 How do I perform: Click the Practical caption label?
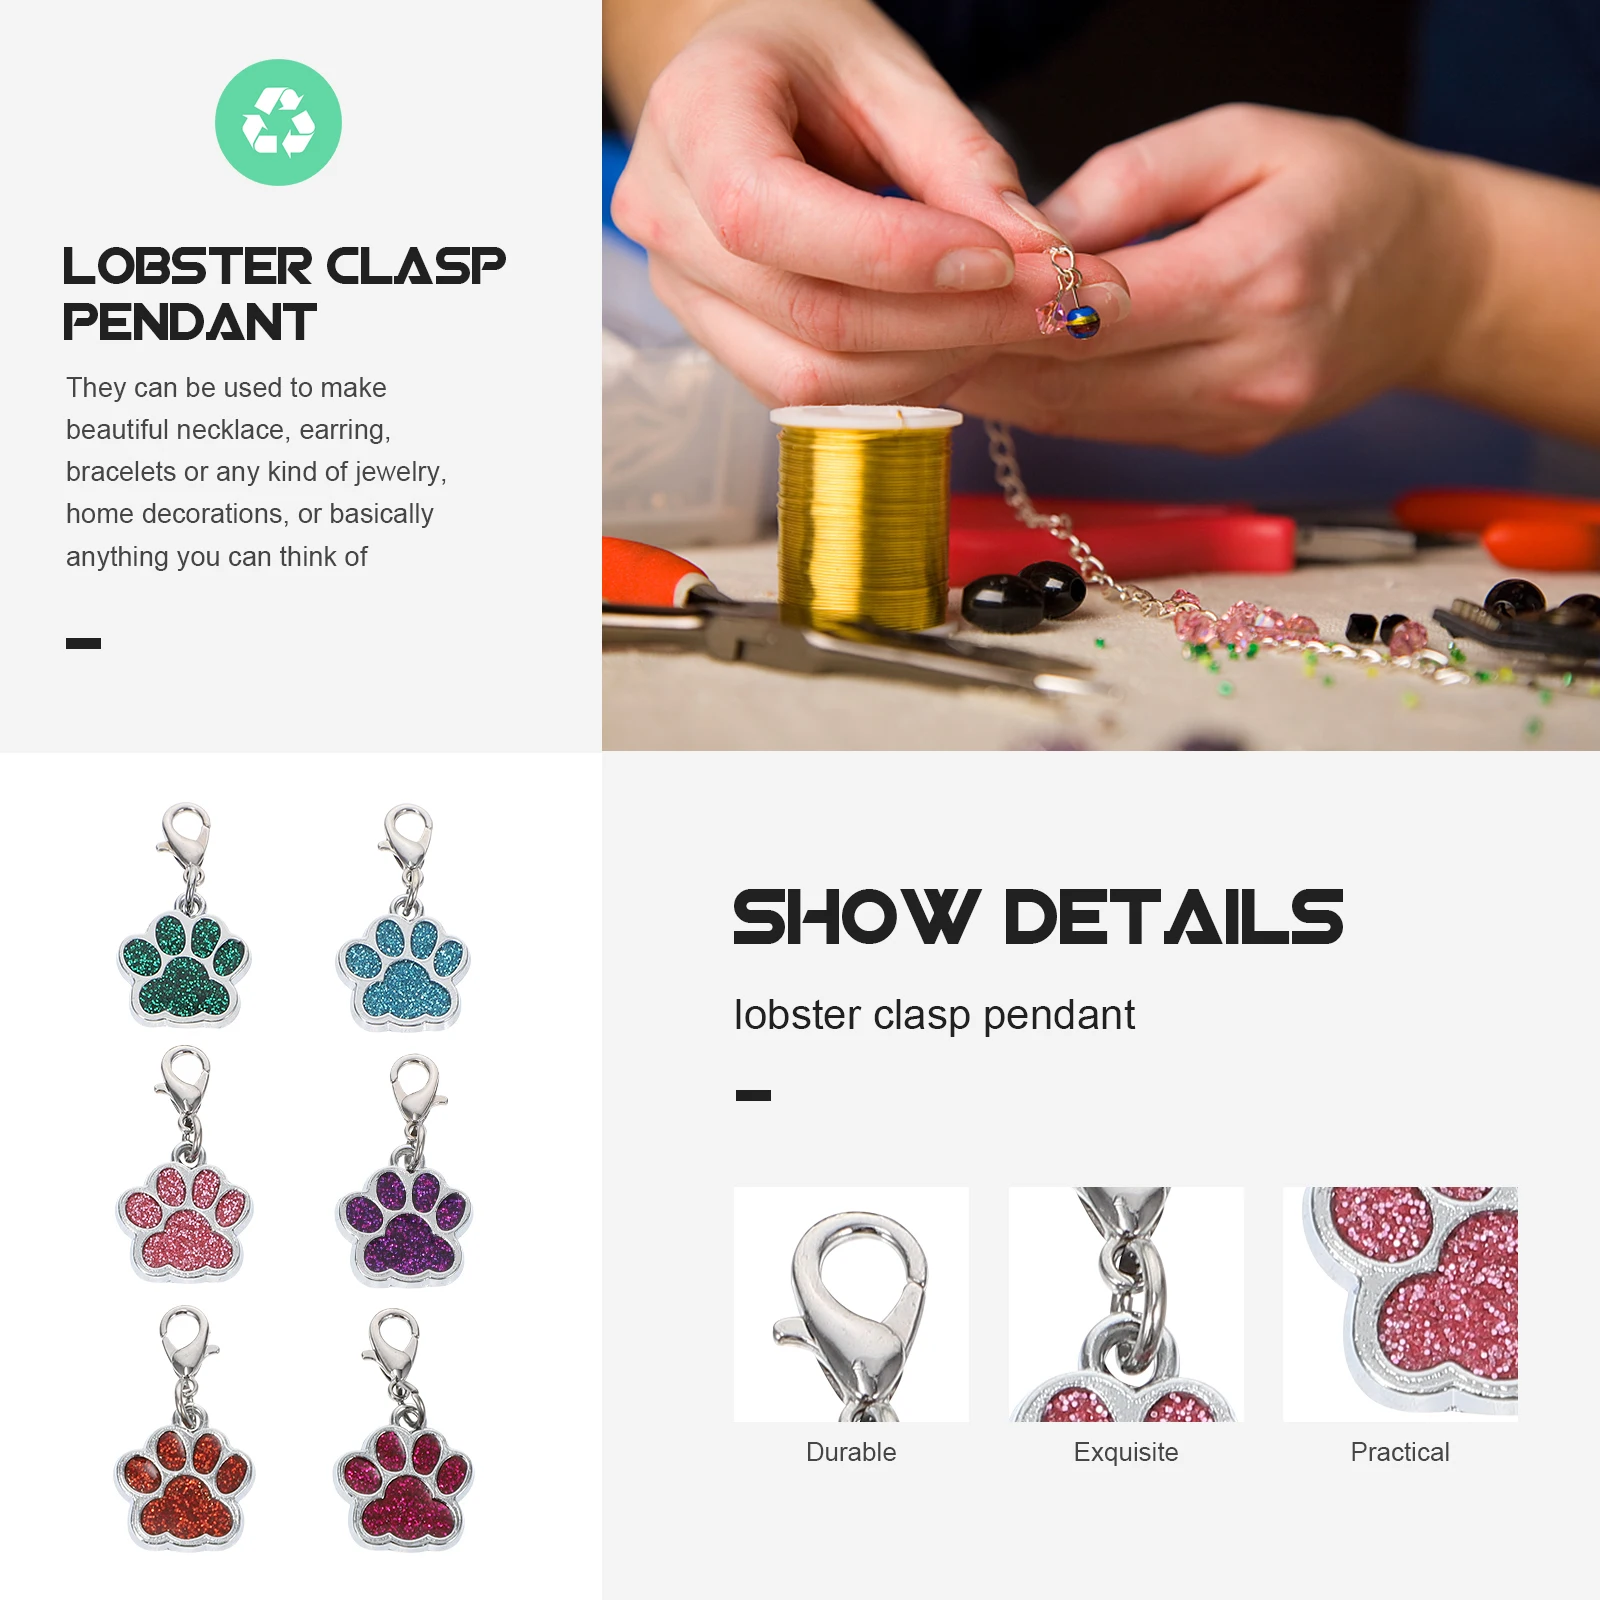click(x=1400, y=1452)
